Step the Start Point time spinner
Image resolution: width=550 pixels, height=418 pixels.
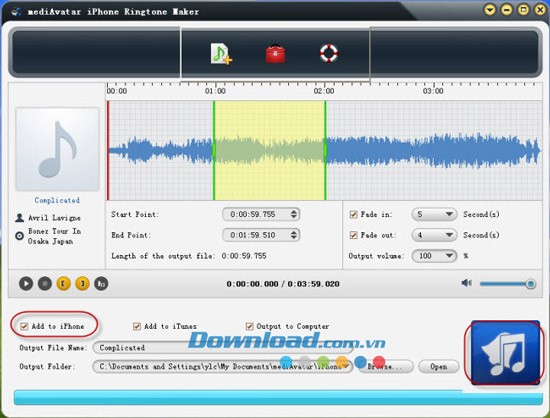pos(294,214)
